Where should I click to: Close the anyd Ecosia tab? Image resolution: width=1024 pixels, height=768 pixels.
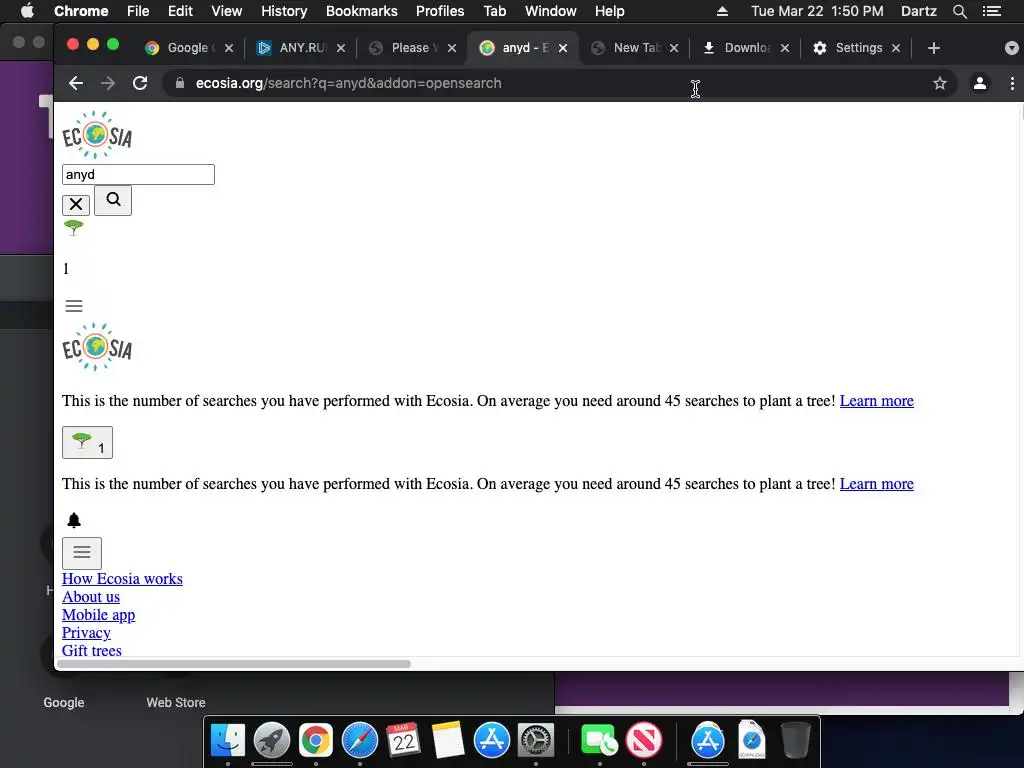click(x=563, y=48)
